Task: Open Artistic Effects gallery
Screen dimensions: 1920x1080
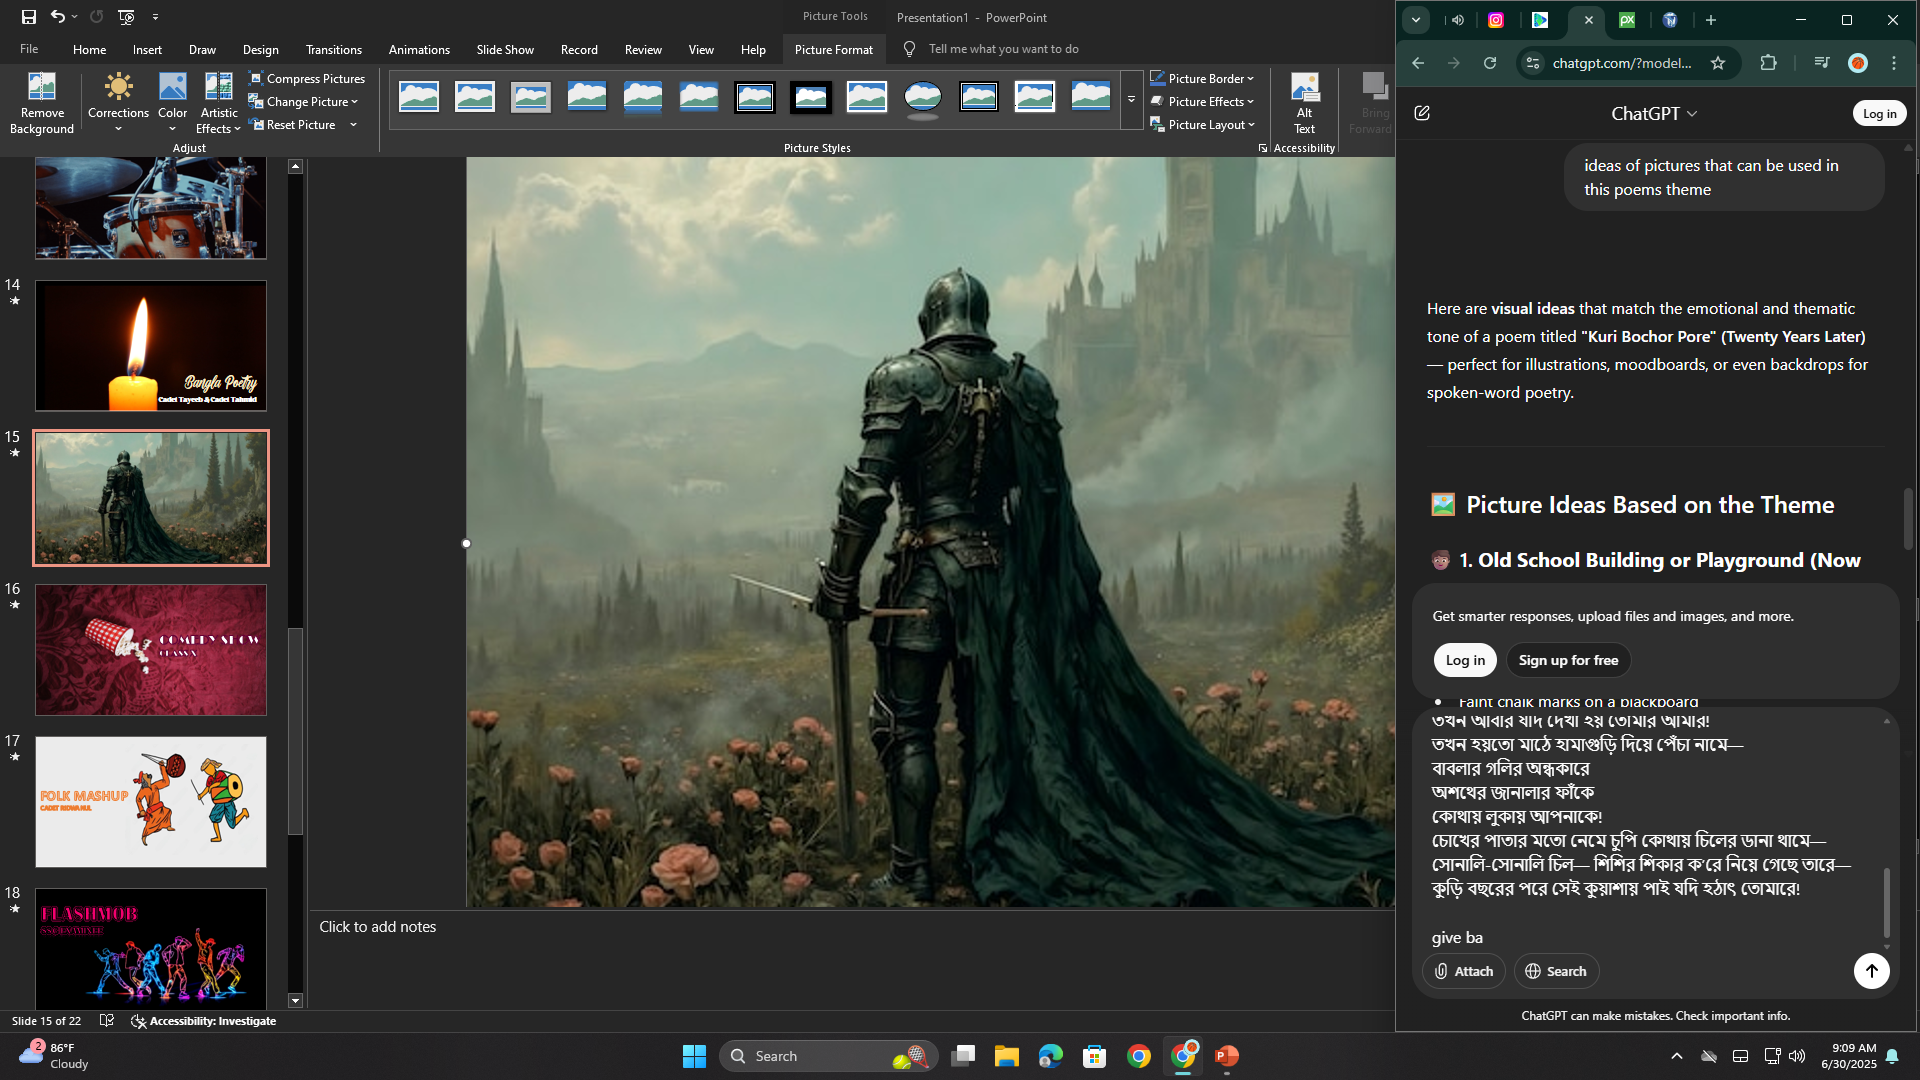Action: (219, 103)
